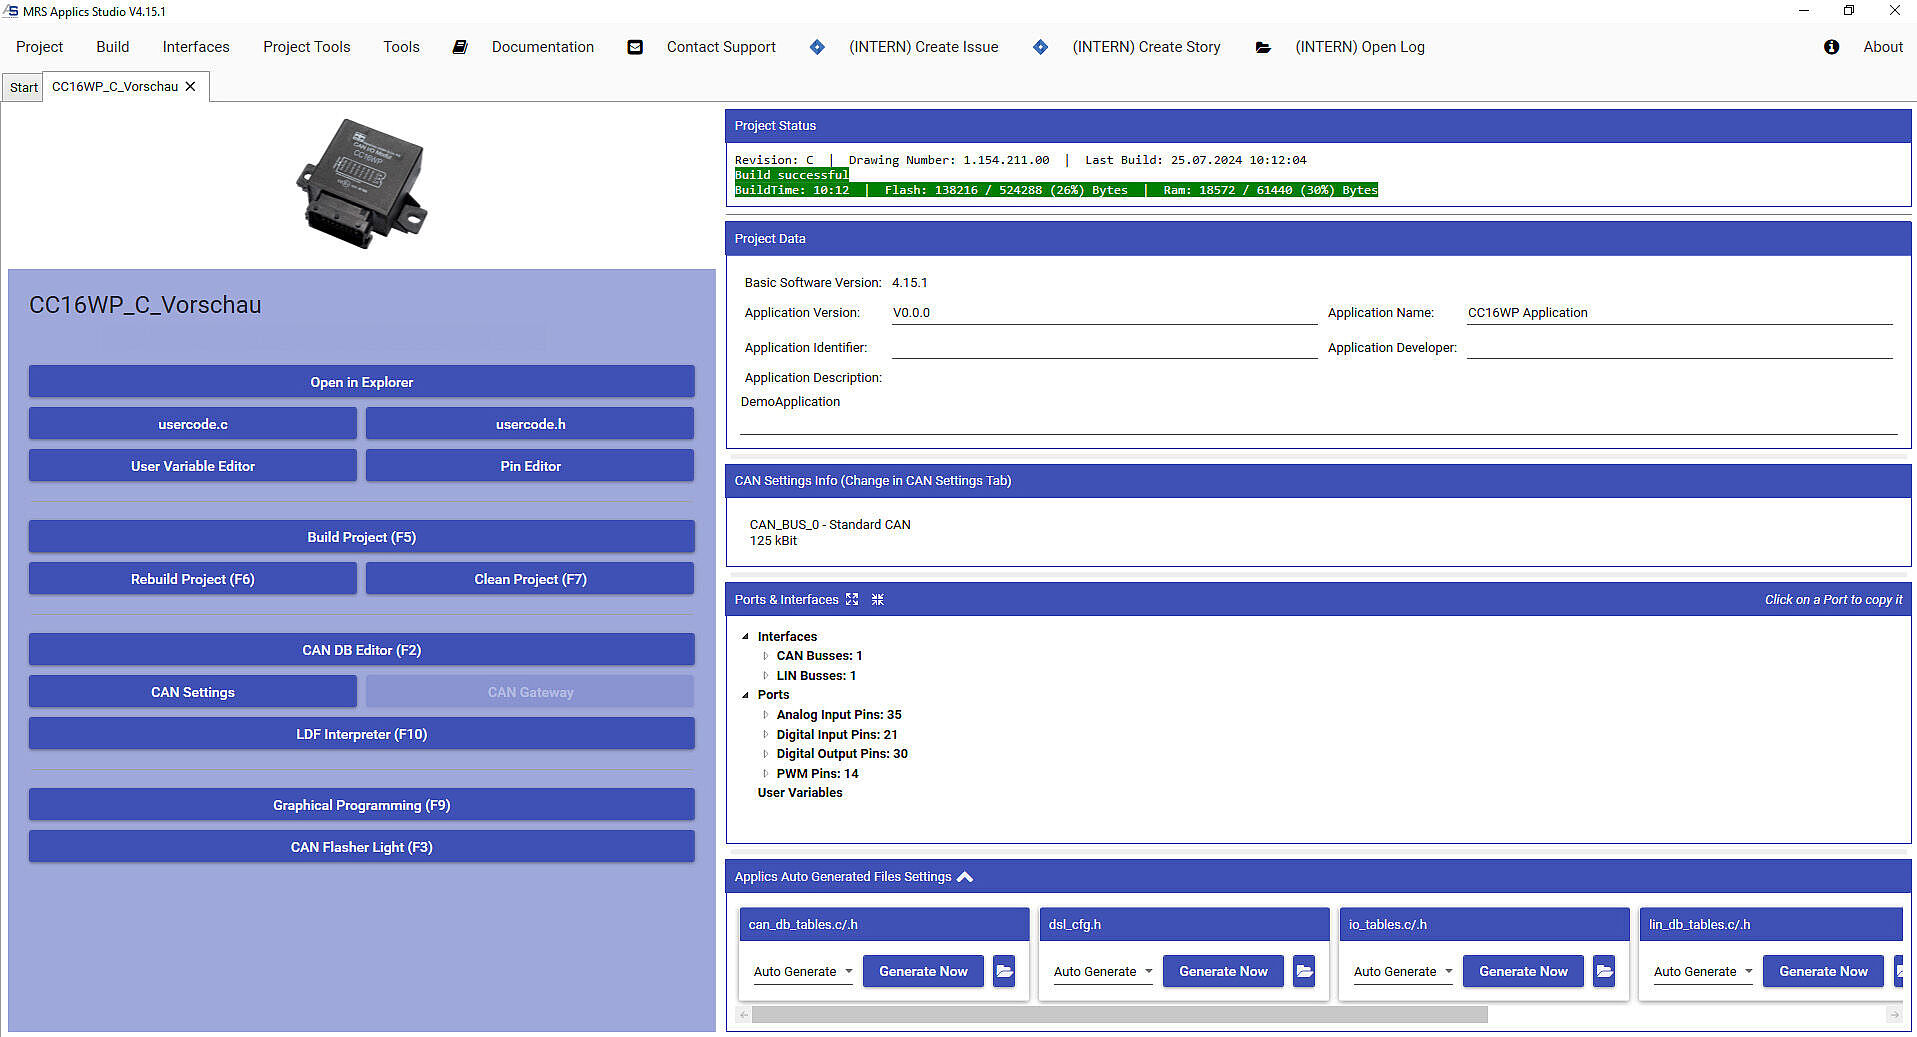This screenshot has height=1037, width=1917.
Task: Open the Project Tools menu
Action: click(x=306, y=47)
